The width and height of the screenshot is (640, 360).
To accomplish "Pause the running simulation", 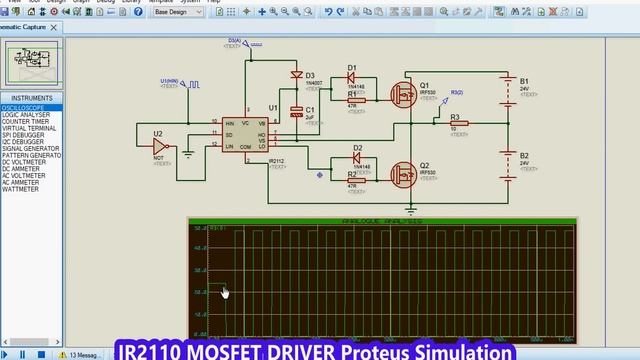I will 22,355.
